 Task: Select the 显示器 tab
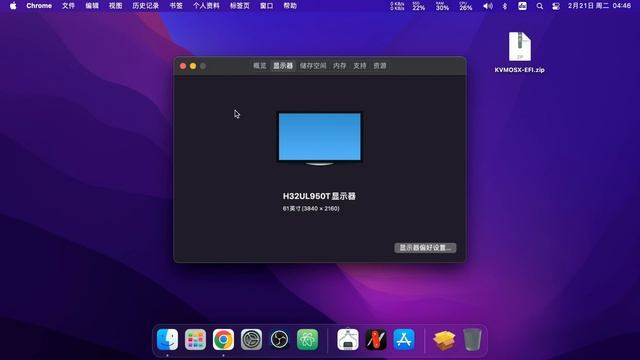point(283,66)
